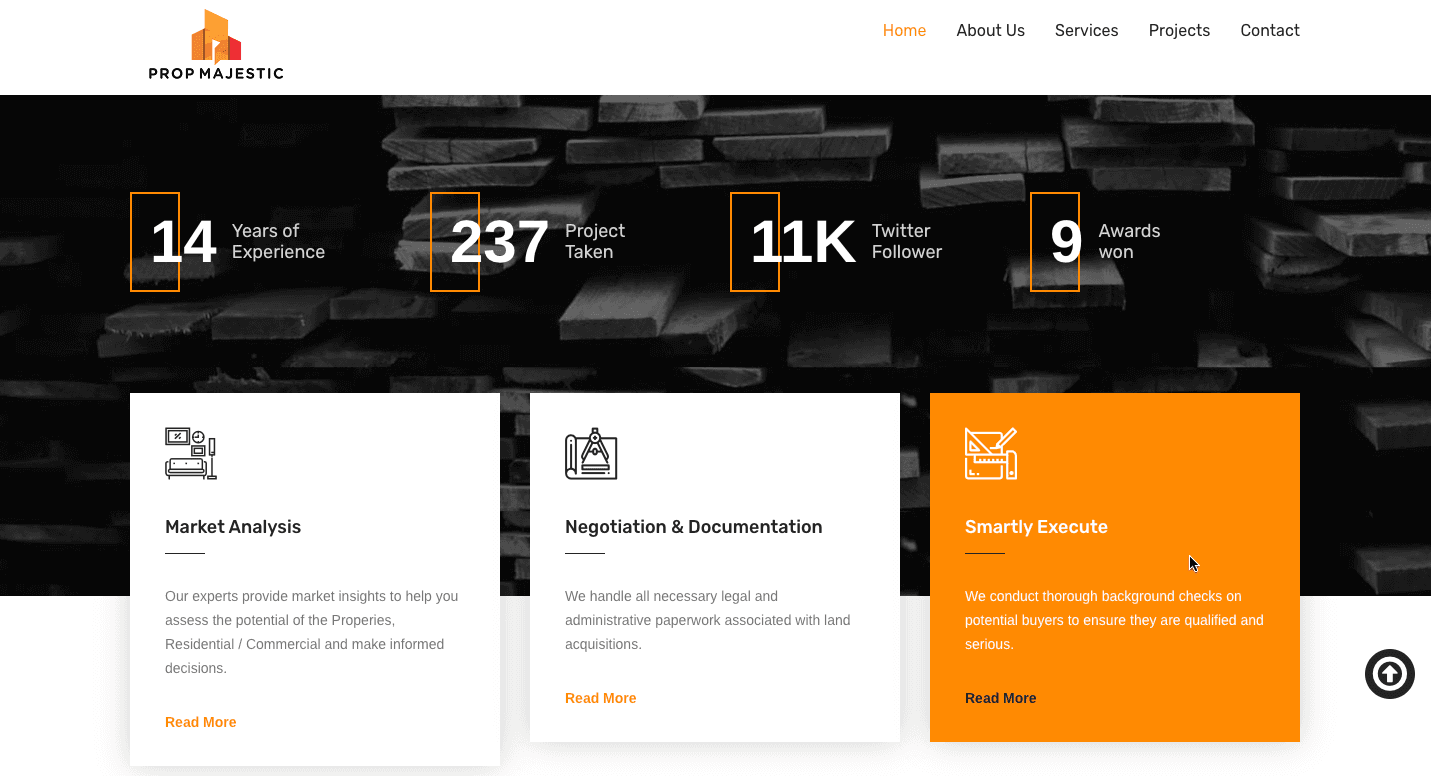Open the Services menu item
Image resolution: width=1431 pixels, height=776 pixels.
tap(1086, 31)
